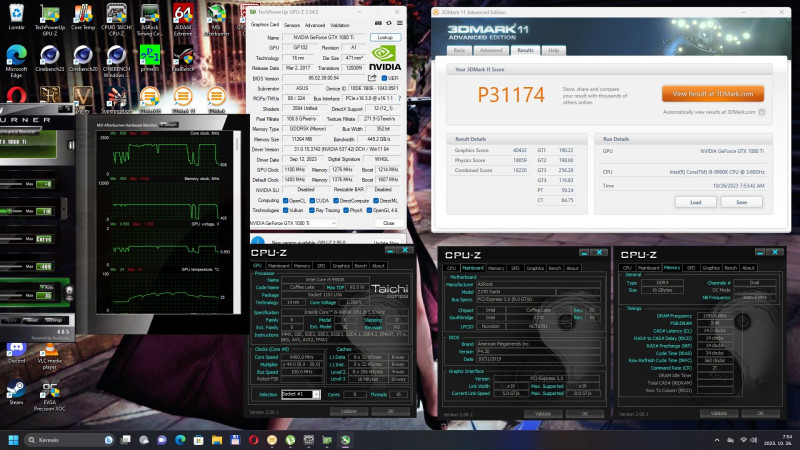Image resolution: width=800 pixels, height=450 pixels.
Task: Open the Cinebench20 desktop shortcut
Action: (83, 58)
